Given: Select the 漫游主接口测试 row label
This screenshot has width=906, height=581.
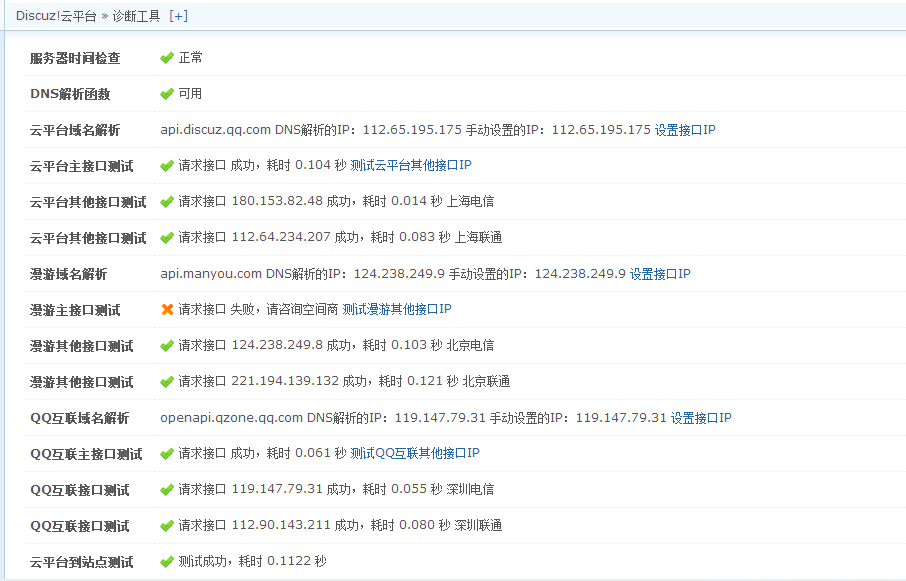Looking at the screenshot, I should [x=75, y=310].
